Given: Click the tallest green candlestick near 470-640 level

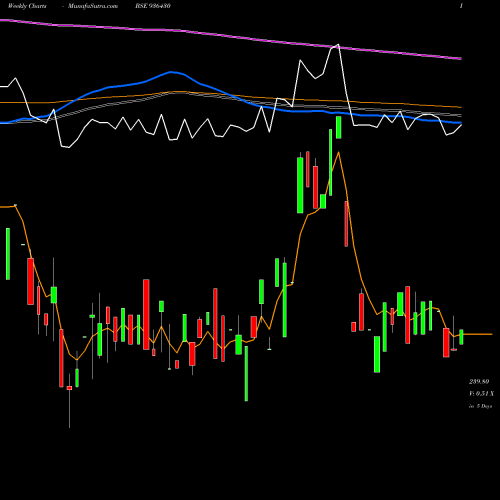Looking at the screenshot, I should tap(300, 185).
